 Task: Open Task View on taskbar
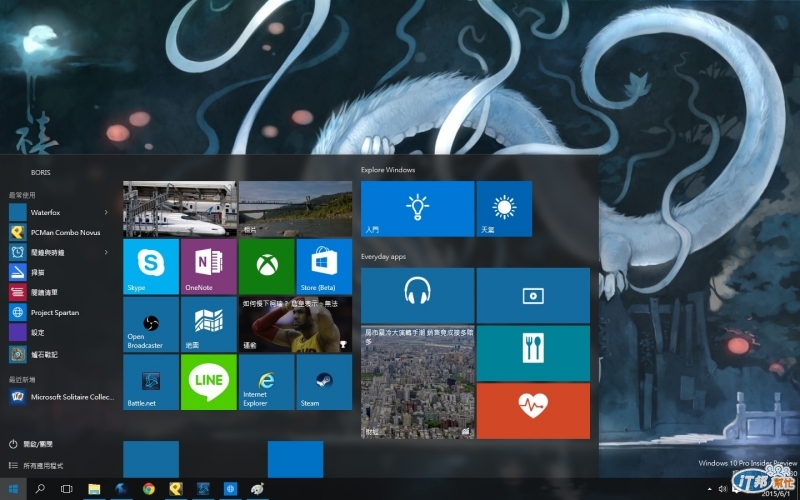pos(66,489)
